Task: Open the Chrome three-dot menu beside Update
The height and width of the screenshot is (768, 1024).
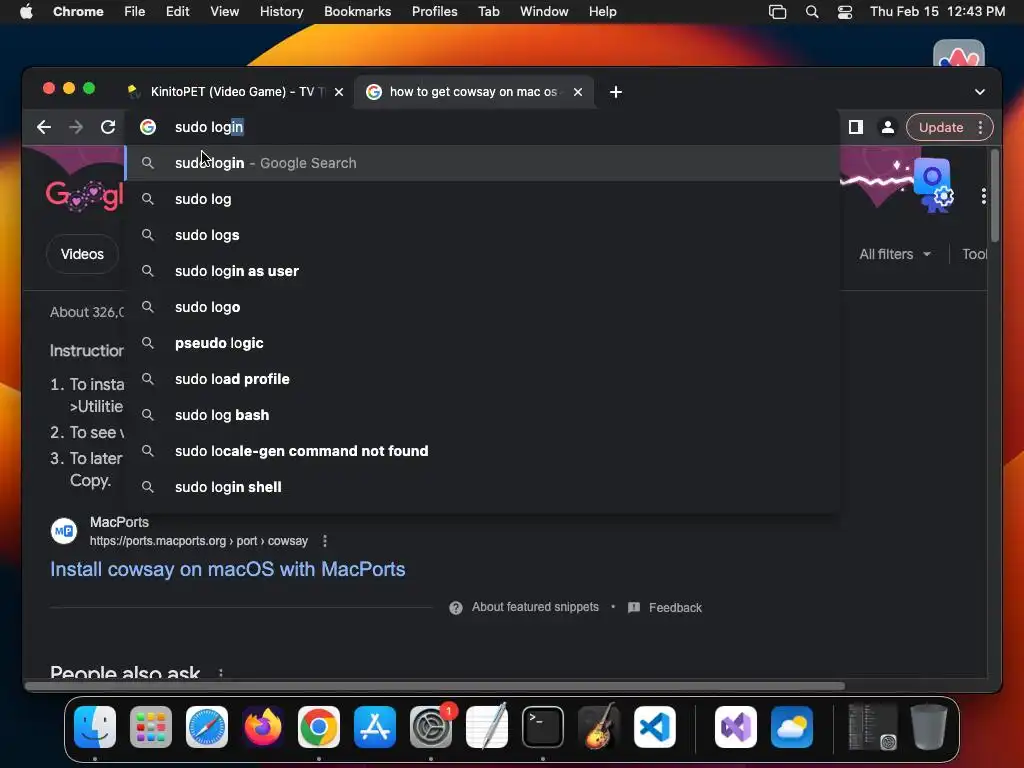Action: tap(980, 127)
